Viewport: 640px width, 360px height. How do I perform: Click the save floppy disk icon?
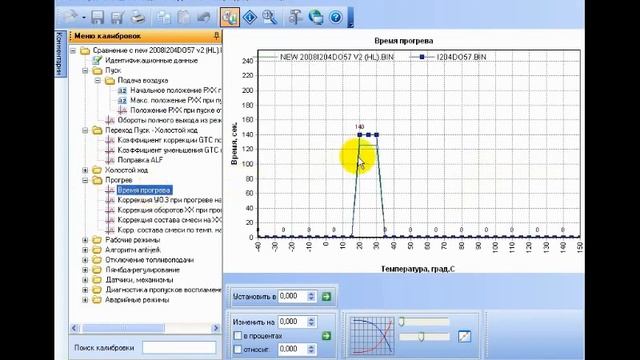point(97,17)
